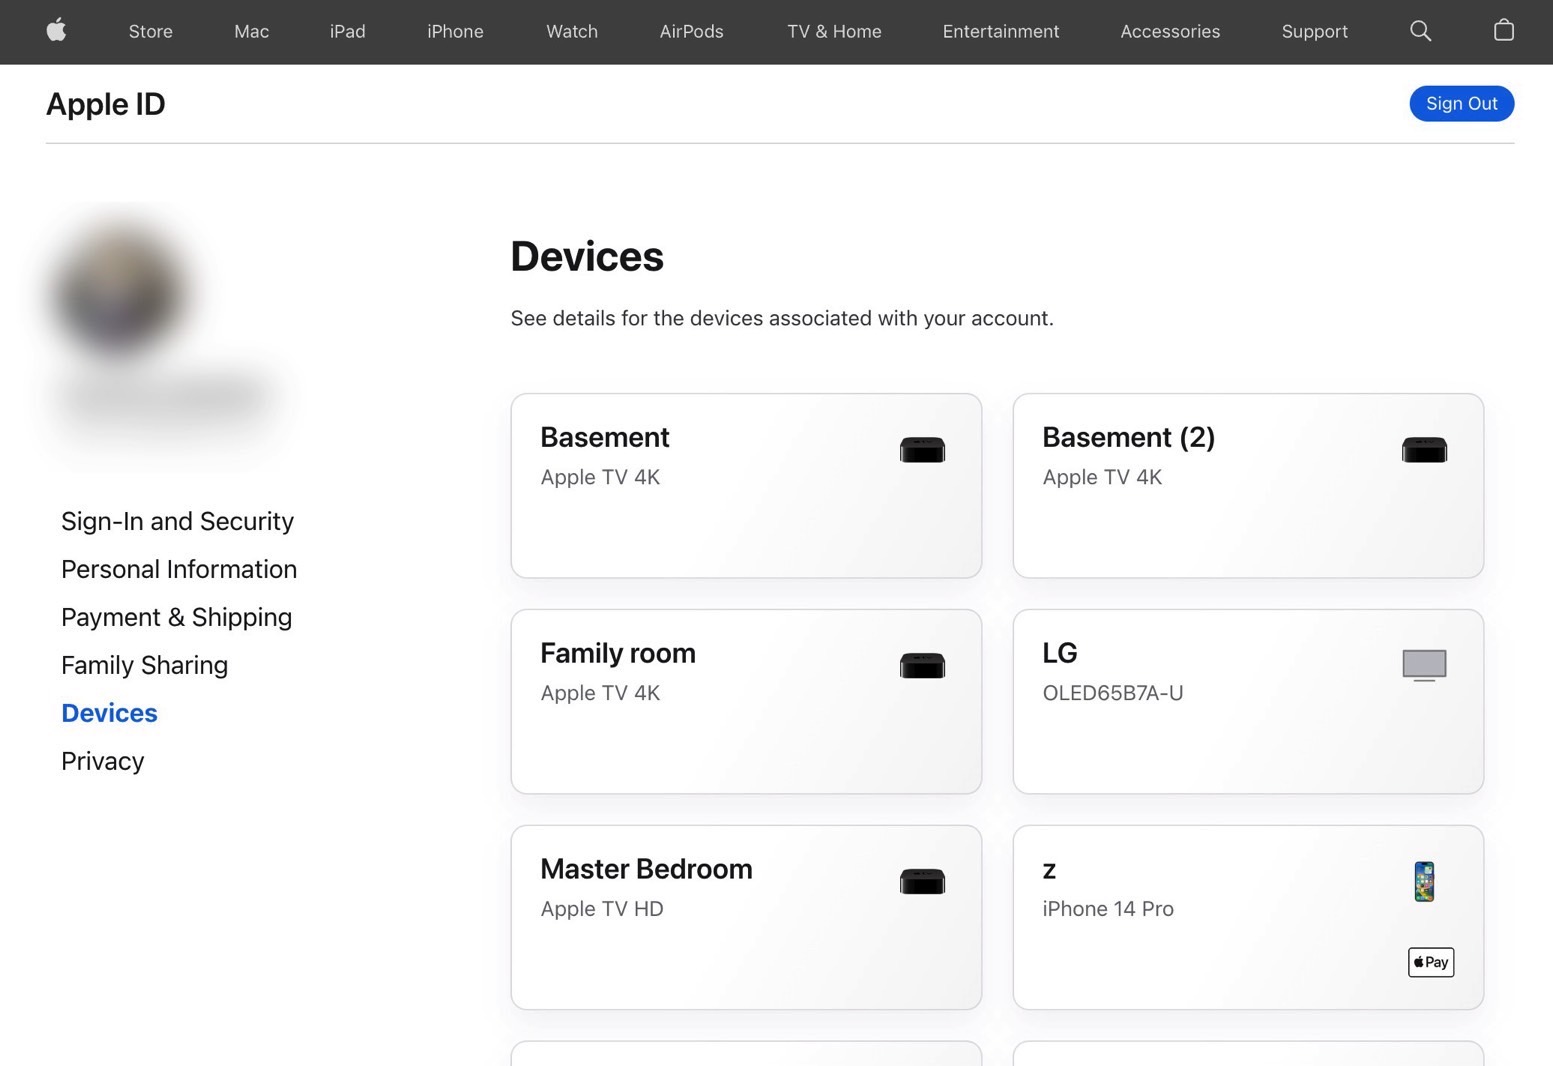Screen dimensions: 1553x1066
Task: Click the Apple TV icon on Master Bedroom card
Action: point(922,882)
